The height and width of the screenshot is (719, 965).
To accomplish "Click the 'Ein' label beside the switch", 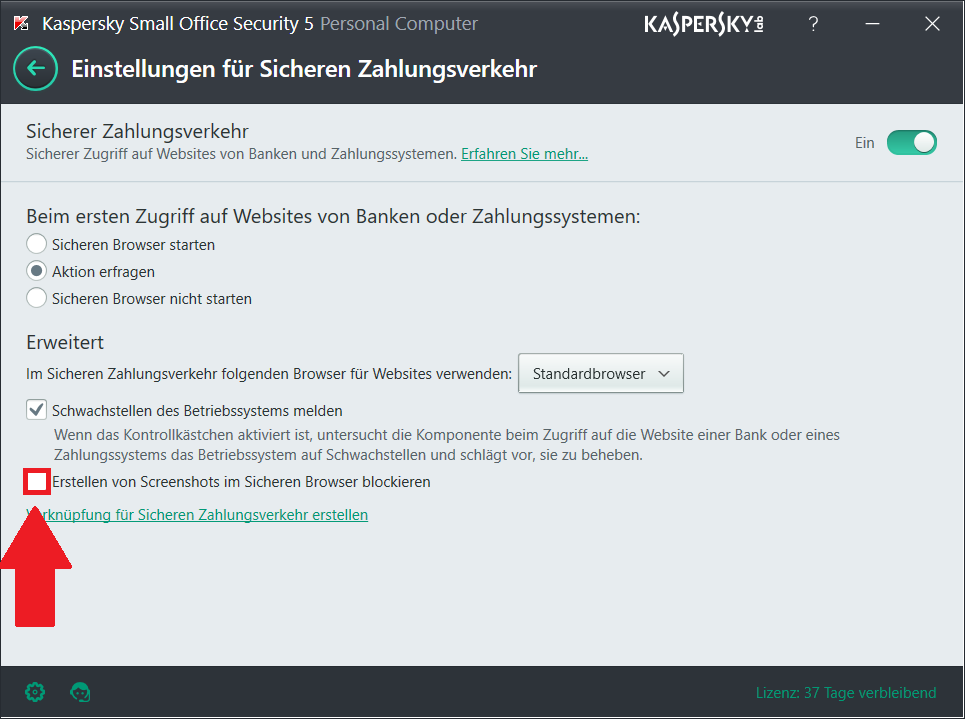I will click(x=865, y=143).
